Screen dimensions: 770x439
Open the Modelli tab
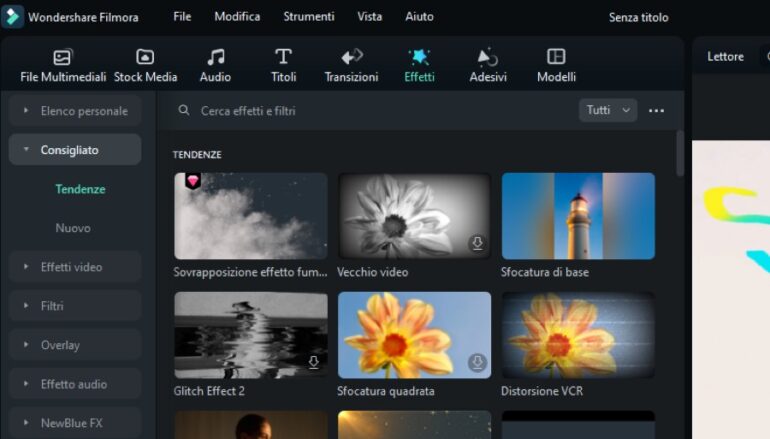[x=556, y=66]
